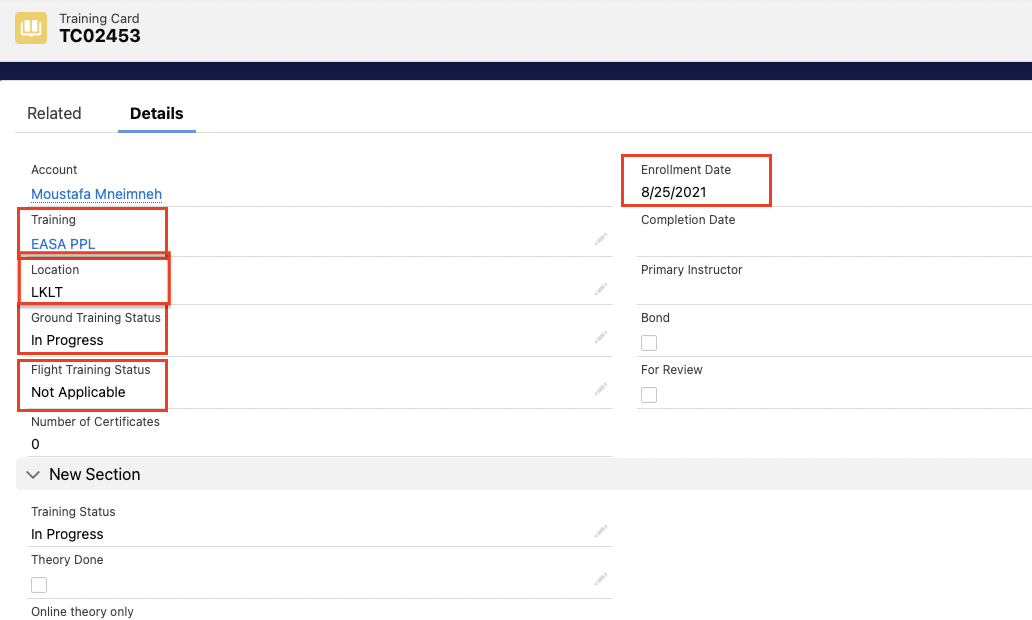Click the New Section heading text
The width and height of the screenshot is (1032, 620).
click(95, 475)
